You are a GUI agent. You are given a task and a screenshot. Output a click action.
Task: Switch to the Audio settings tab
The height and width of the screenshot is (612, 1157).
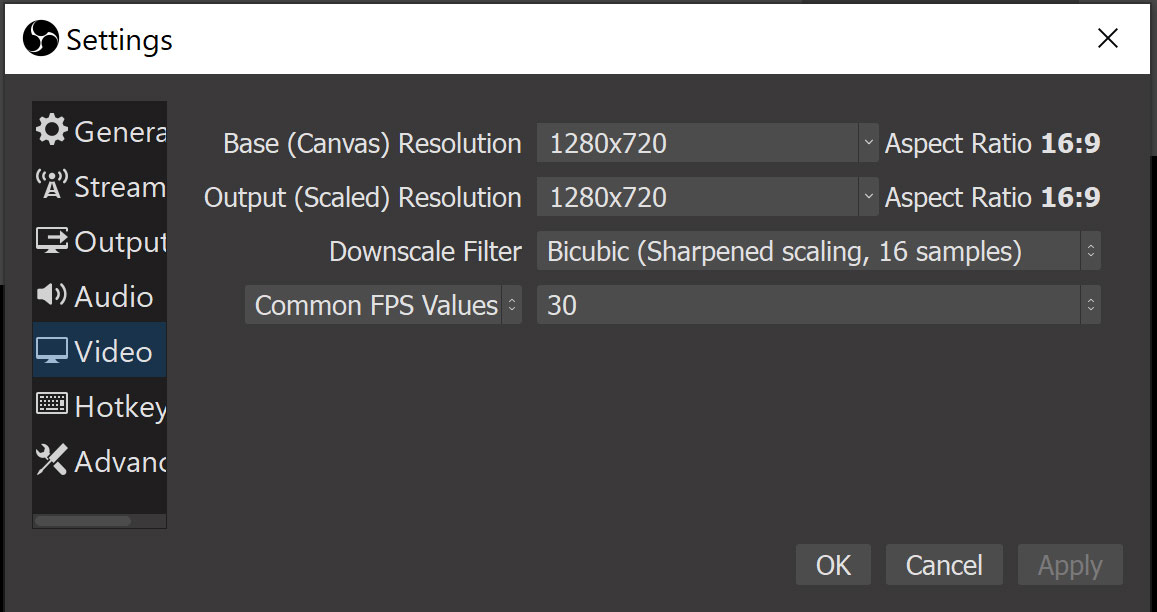pos(113,296)
